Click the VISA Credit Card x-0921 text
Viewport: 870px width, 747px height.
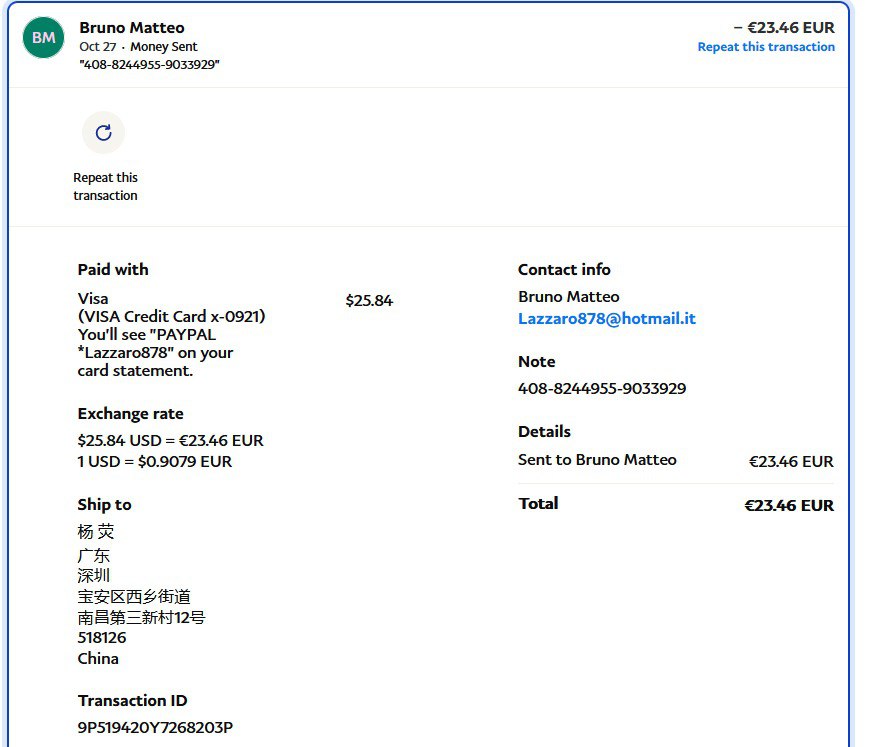coord(171,317)
